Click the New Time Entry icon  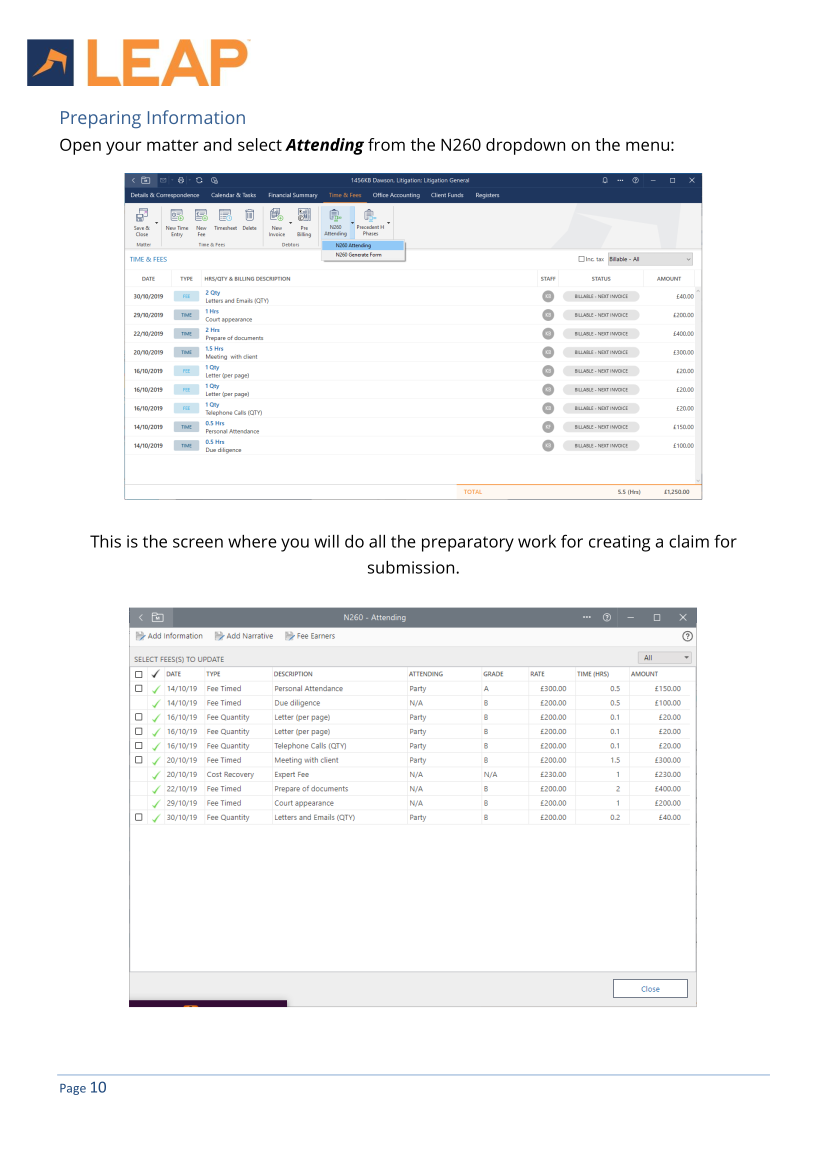click(177, 214)
